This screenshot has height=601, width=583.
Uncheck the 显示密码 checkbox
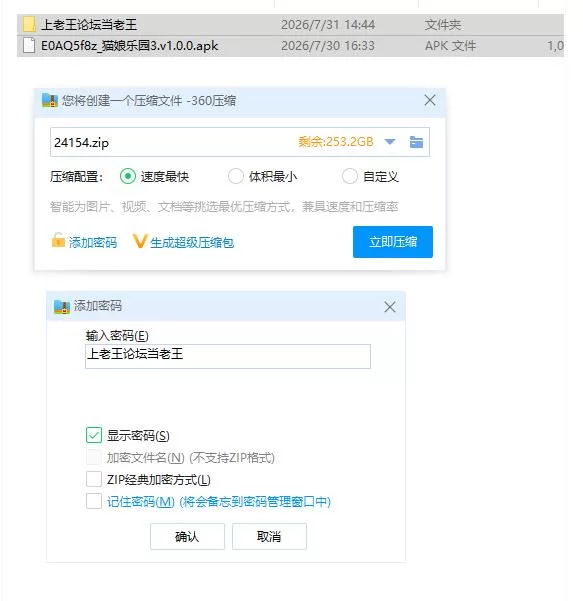pos(94,435)
